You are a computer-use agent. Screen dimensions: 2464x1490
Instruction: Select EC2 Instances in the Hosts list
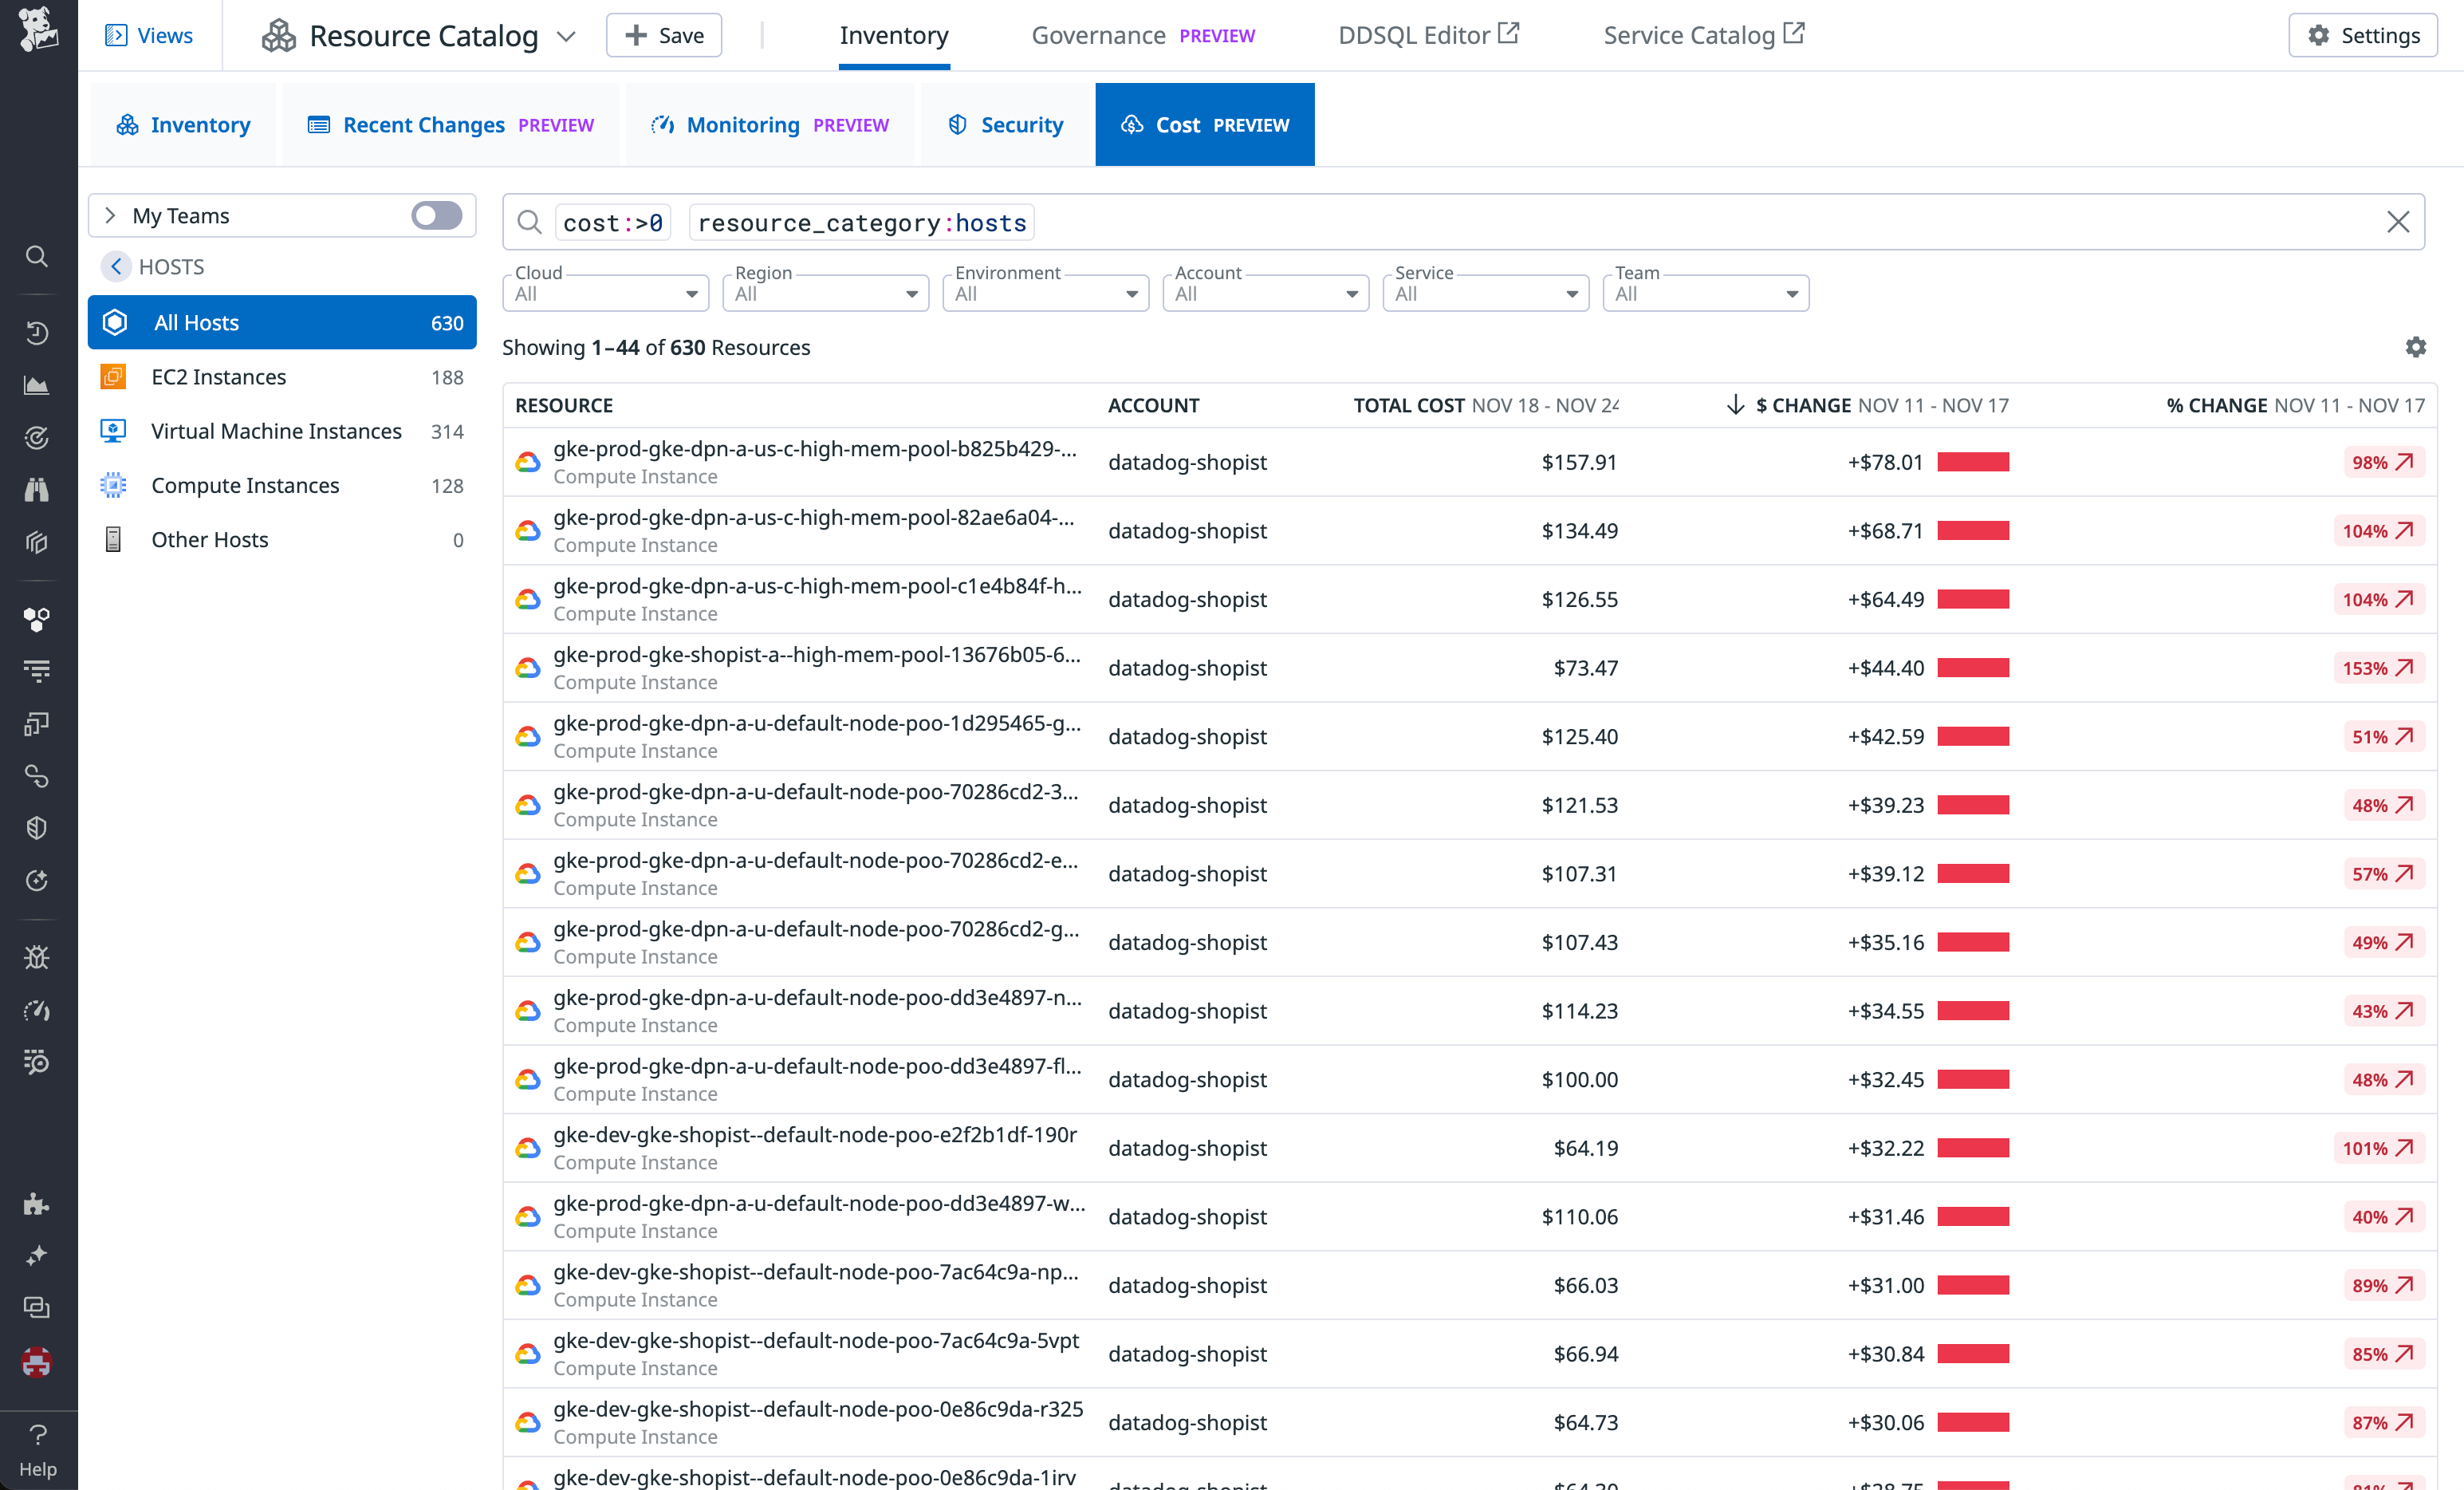tap(219, 377)
